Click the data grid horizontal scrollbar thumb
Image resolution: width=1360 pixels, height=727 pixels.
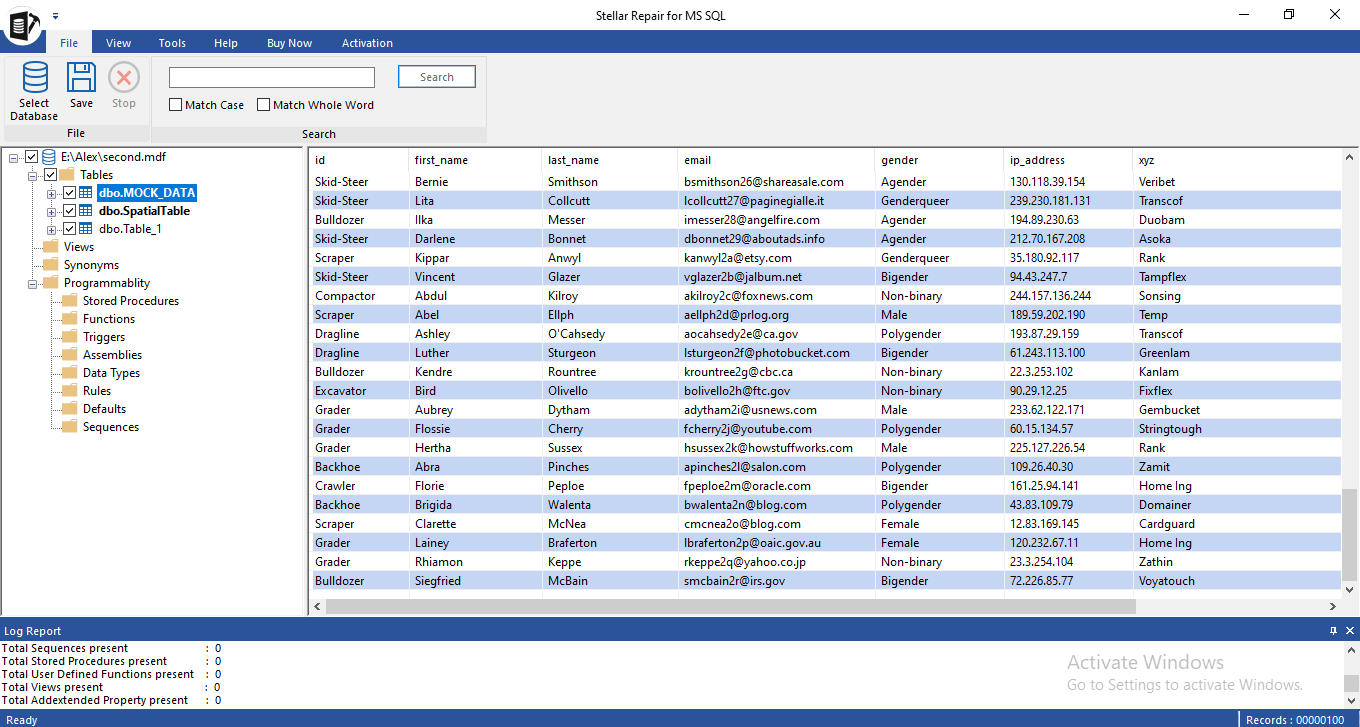point(731,606)
